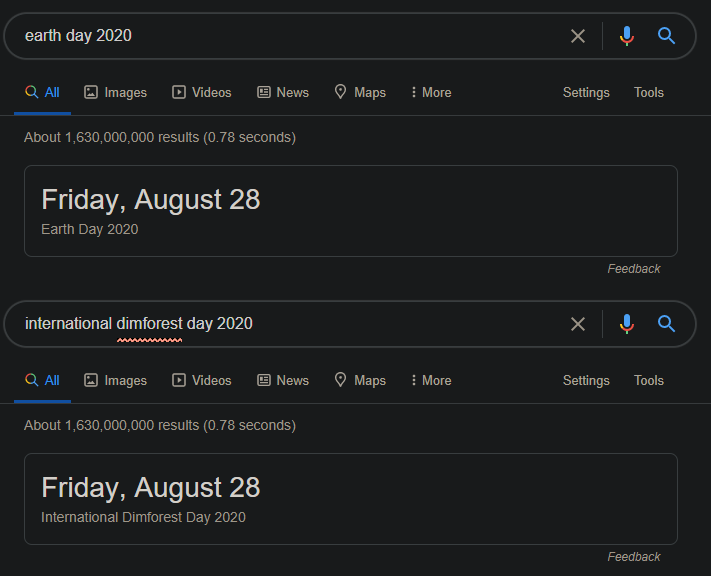Image resolution: width=711 pixels, height=576 pixels.
Task: Open Videos tab under dimforest day search
Action: 202,381
